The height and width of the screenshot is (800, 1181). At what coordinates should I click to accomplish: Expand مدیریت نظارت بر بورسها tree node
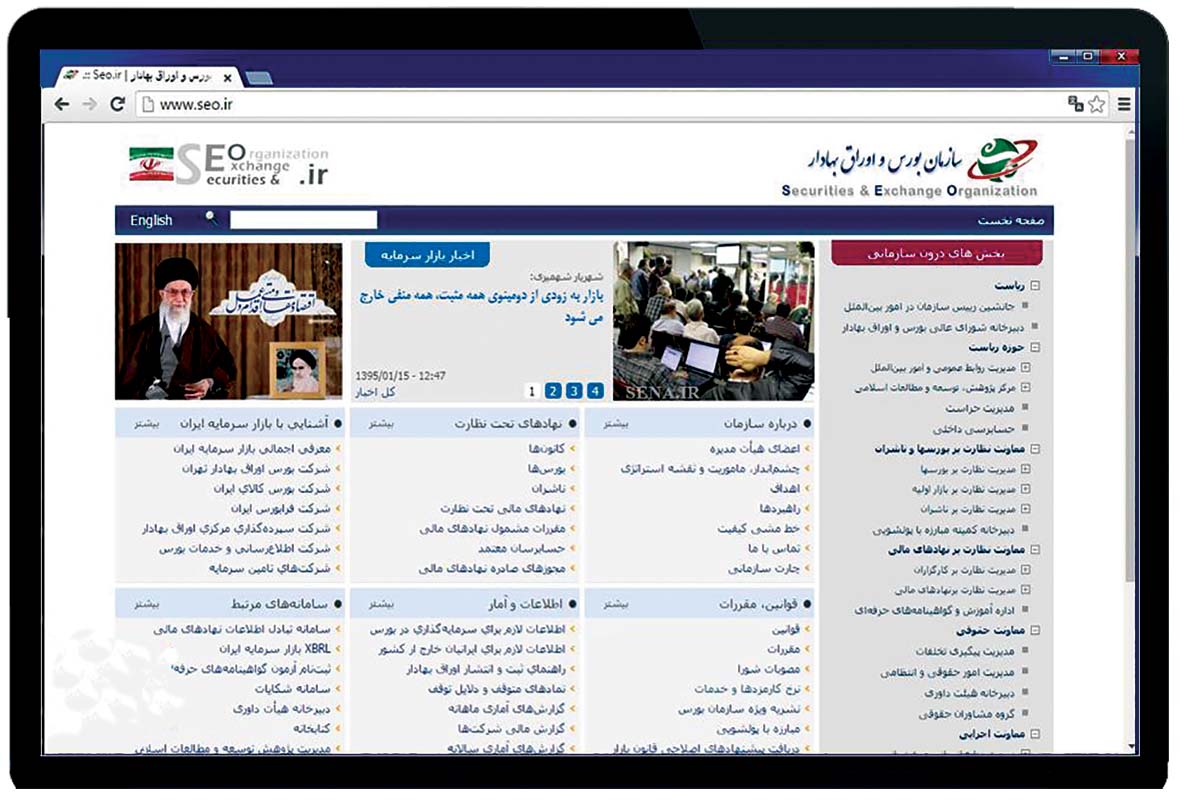[x=1025, y=469]
